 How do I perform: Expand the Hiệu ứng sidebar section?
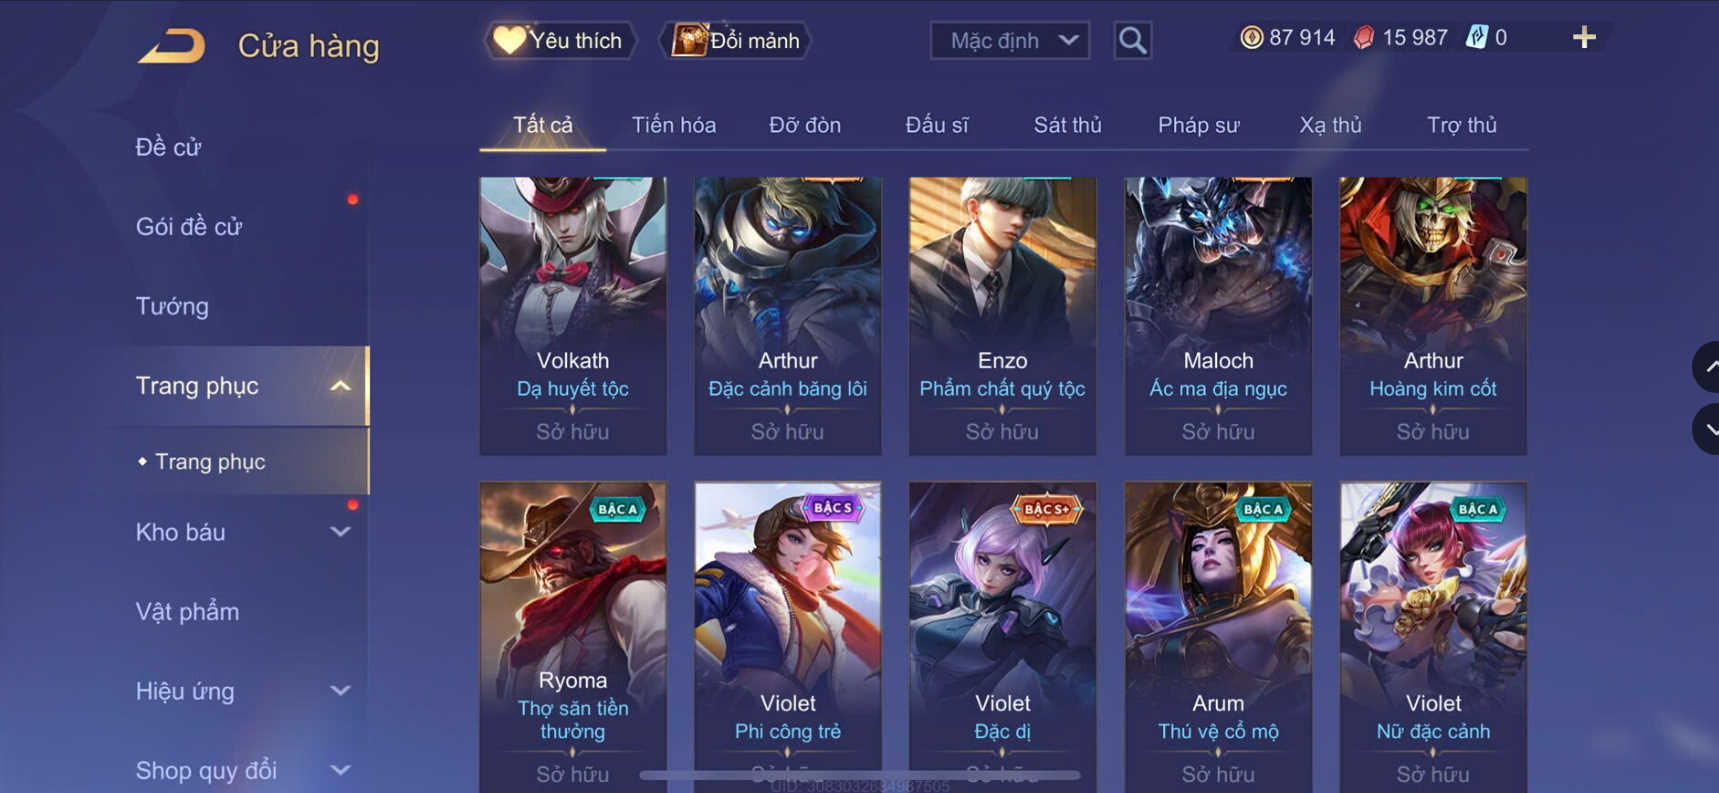pyautogui.click(x=340, y=691)
